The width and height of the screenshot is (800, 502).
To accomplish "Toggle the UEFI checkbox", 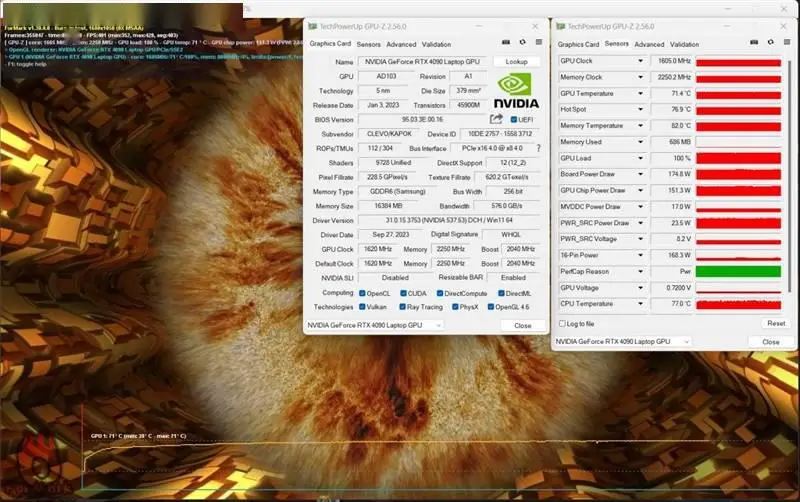I will click(x=514, y=119).
